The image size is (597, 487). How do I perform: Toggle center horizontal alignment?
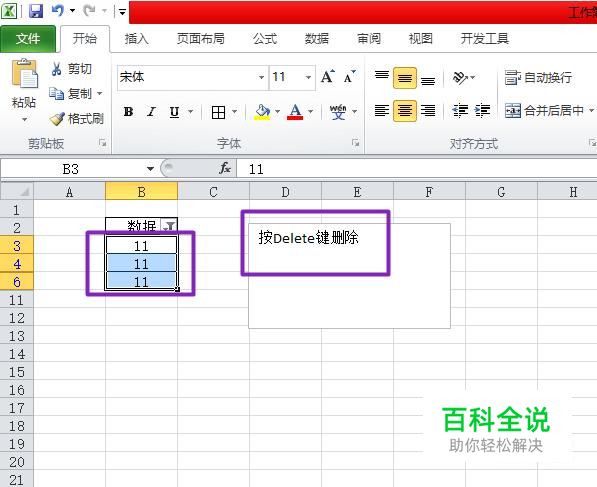pyautogui.click(x=405, y=111)
